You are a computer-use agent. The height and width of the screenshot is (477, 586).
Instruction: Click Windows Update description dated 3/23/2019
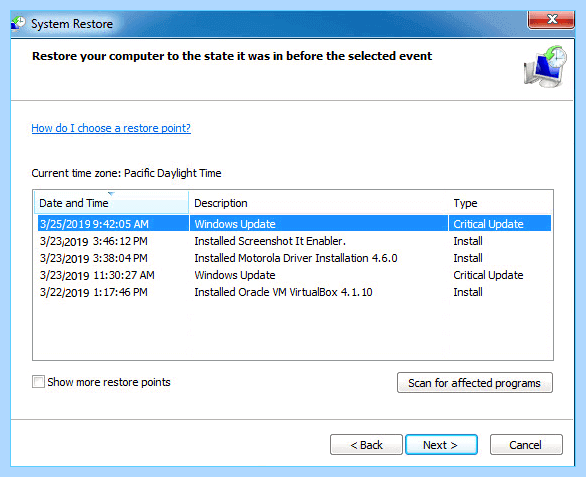[x=235, y=275]
